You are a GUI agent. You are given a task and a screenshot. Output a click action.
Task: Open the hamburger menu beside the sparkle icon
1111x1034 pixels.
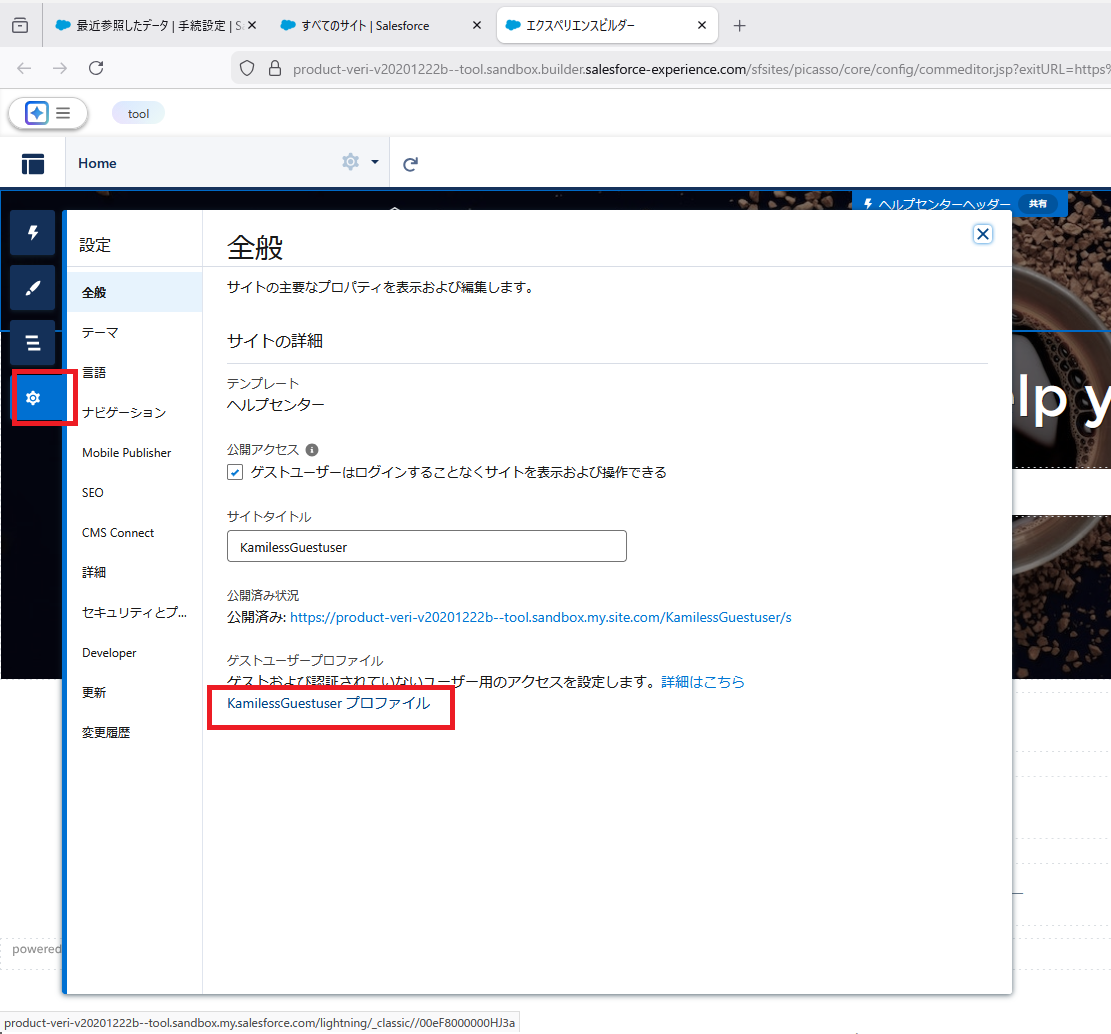(60, 113)
